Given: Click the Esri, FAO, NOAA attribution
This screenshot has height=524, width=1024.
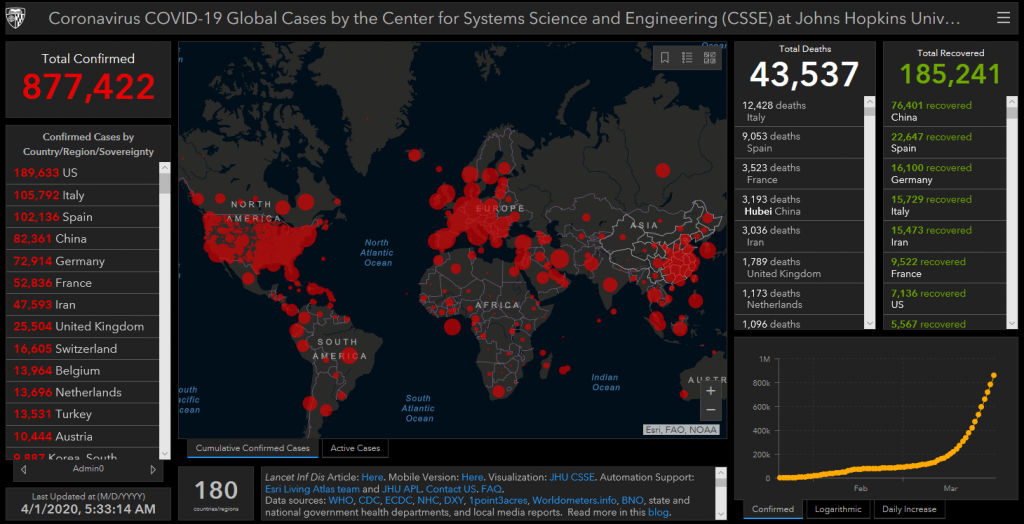Looking at the screenshot, I should coord(682,430).
